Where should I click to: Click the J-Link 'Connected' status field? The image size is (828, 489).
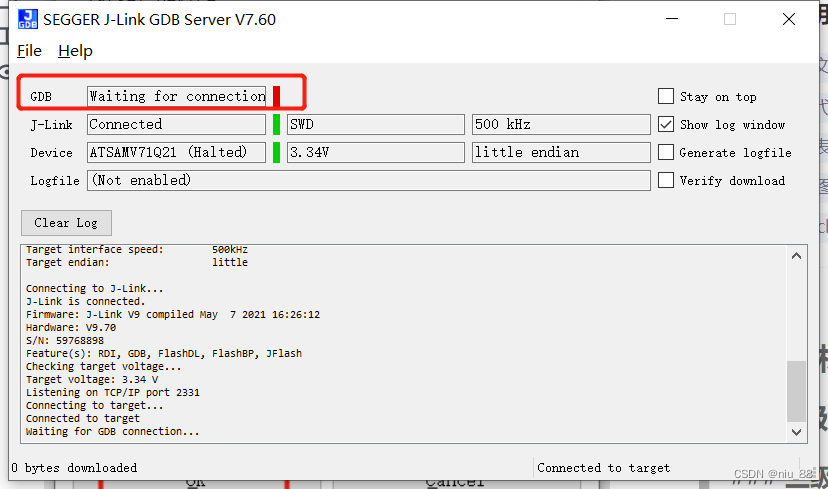tap(176, 124)
